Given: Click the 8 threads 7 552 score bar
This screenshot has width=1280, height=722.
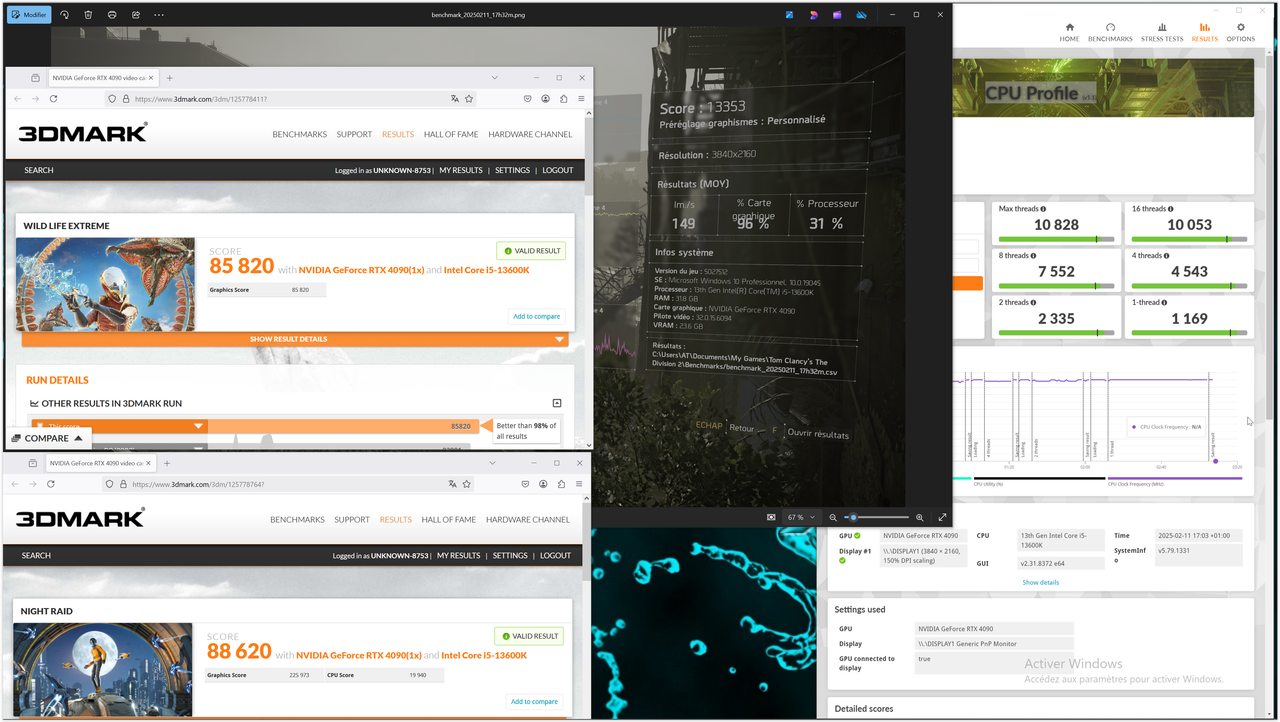Looking at the screenshot, I should 1056,287.
